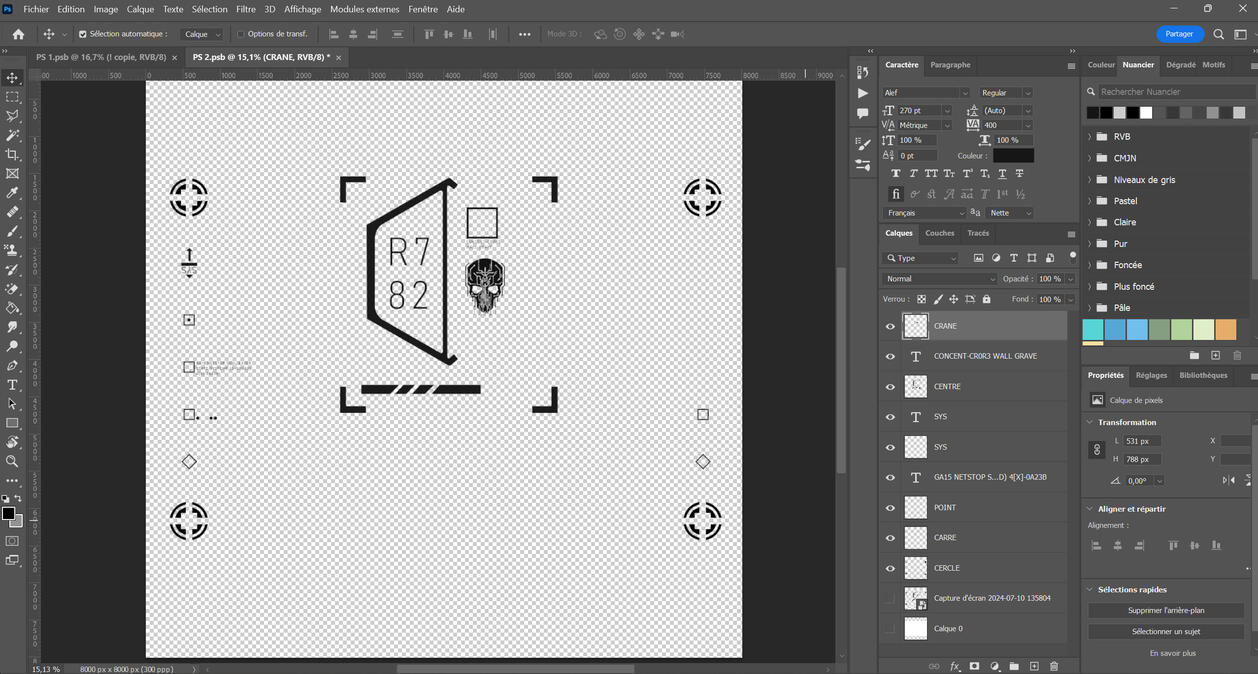
Task: Click the Supprimer l'arrière-plan button
Action: [1165, 610]
